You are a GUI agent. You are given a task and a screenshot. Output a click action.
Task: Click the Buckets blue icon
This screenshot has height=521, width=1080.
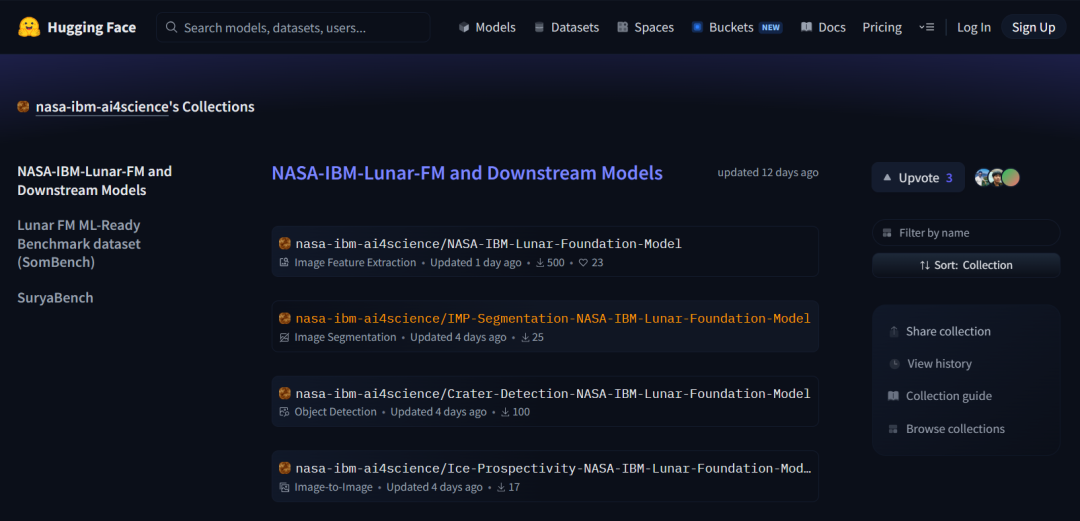point(697,28)
